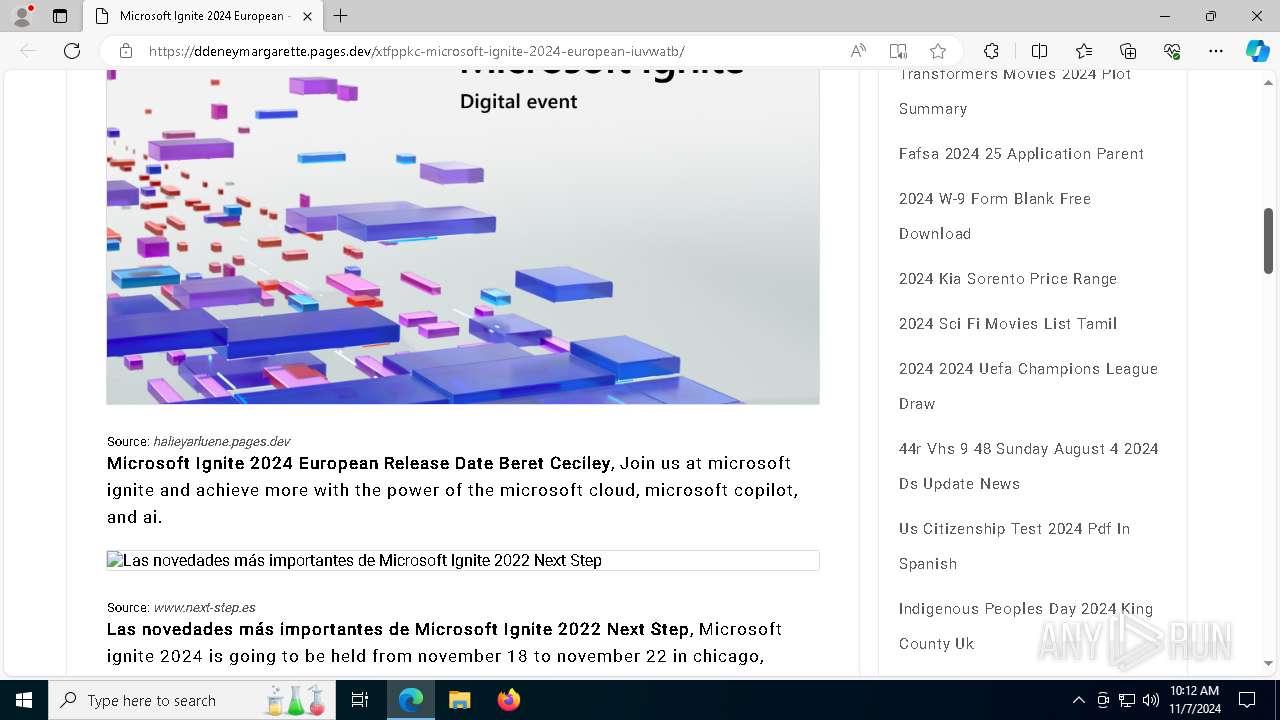Close the Microsoft Ignite 2024 tab
The height and width of the screenshot is (720, 1280).
click(307, 16)
